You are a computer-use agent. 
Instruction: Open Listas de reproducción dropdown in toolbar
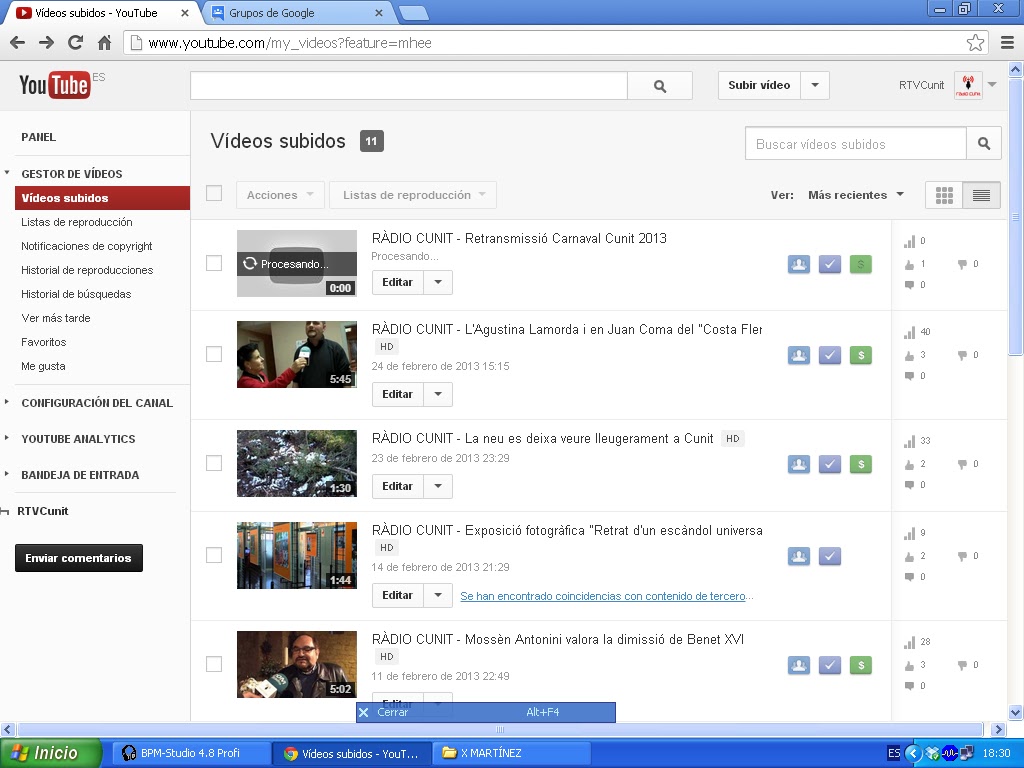point(413,195)
